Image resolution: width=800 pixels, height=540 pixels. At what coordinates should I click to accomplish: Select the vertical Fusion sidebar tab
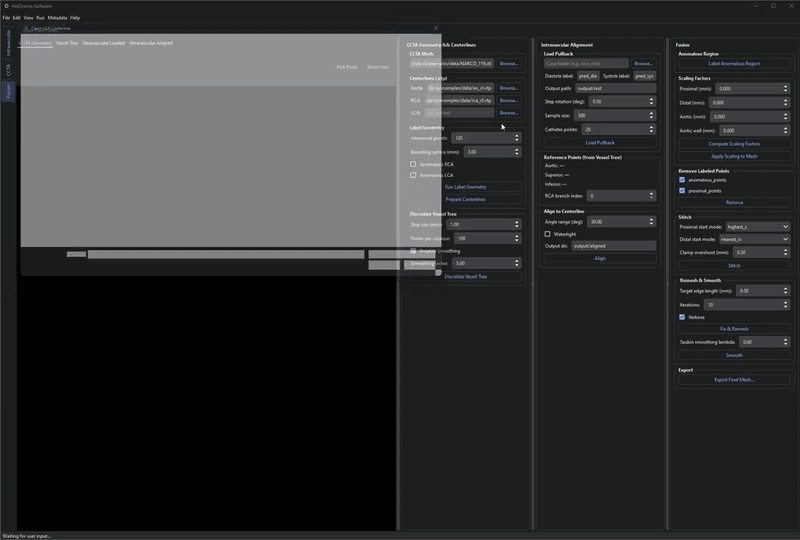click(8, 92)
